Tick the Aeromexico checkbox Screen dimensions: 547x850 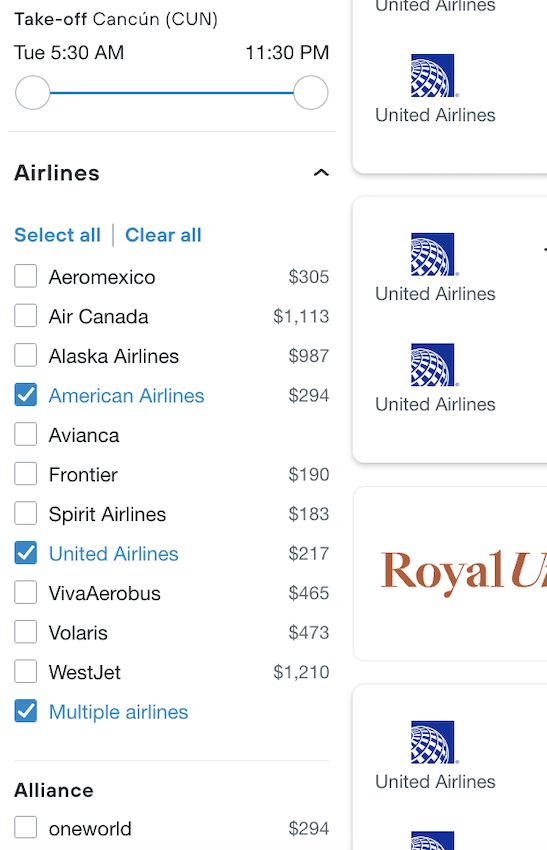[x=25, y=276]
